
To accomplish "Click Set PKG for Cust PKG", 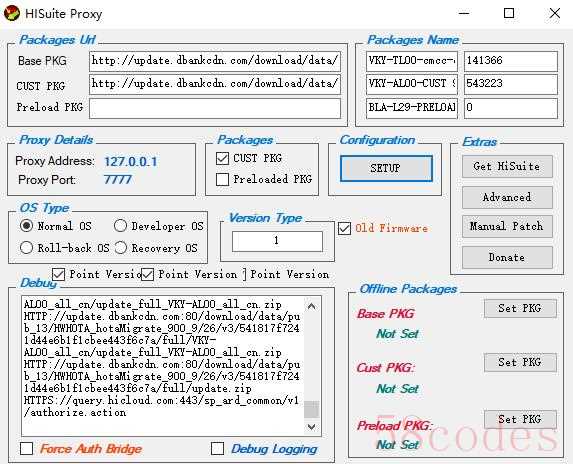I will [x=520, y=362].
